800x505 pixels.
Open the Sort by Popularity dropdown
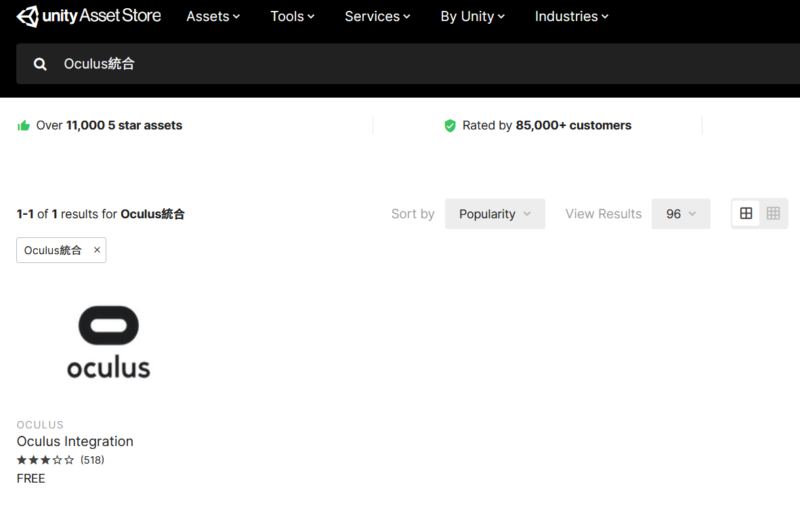click(495, 214)
